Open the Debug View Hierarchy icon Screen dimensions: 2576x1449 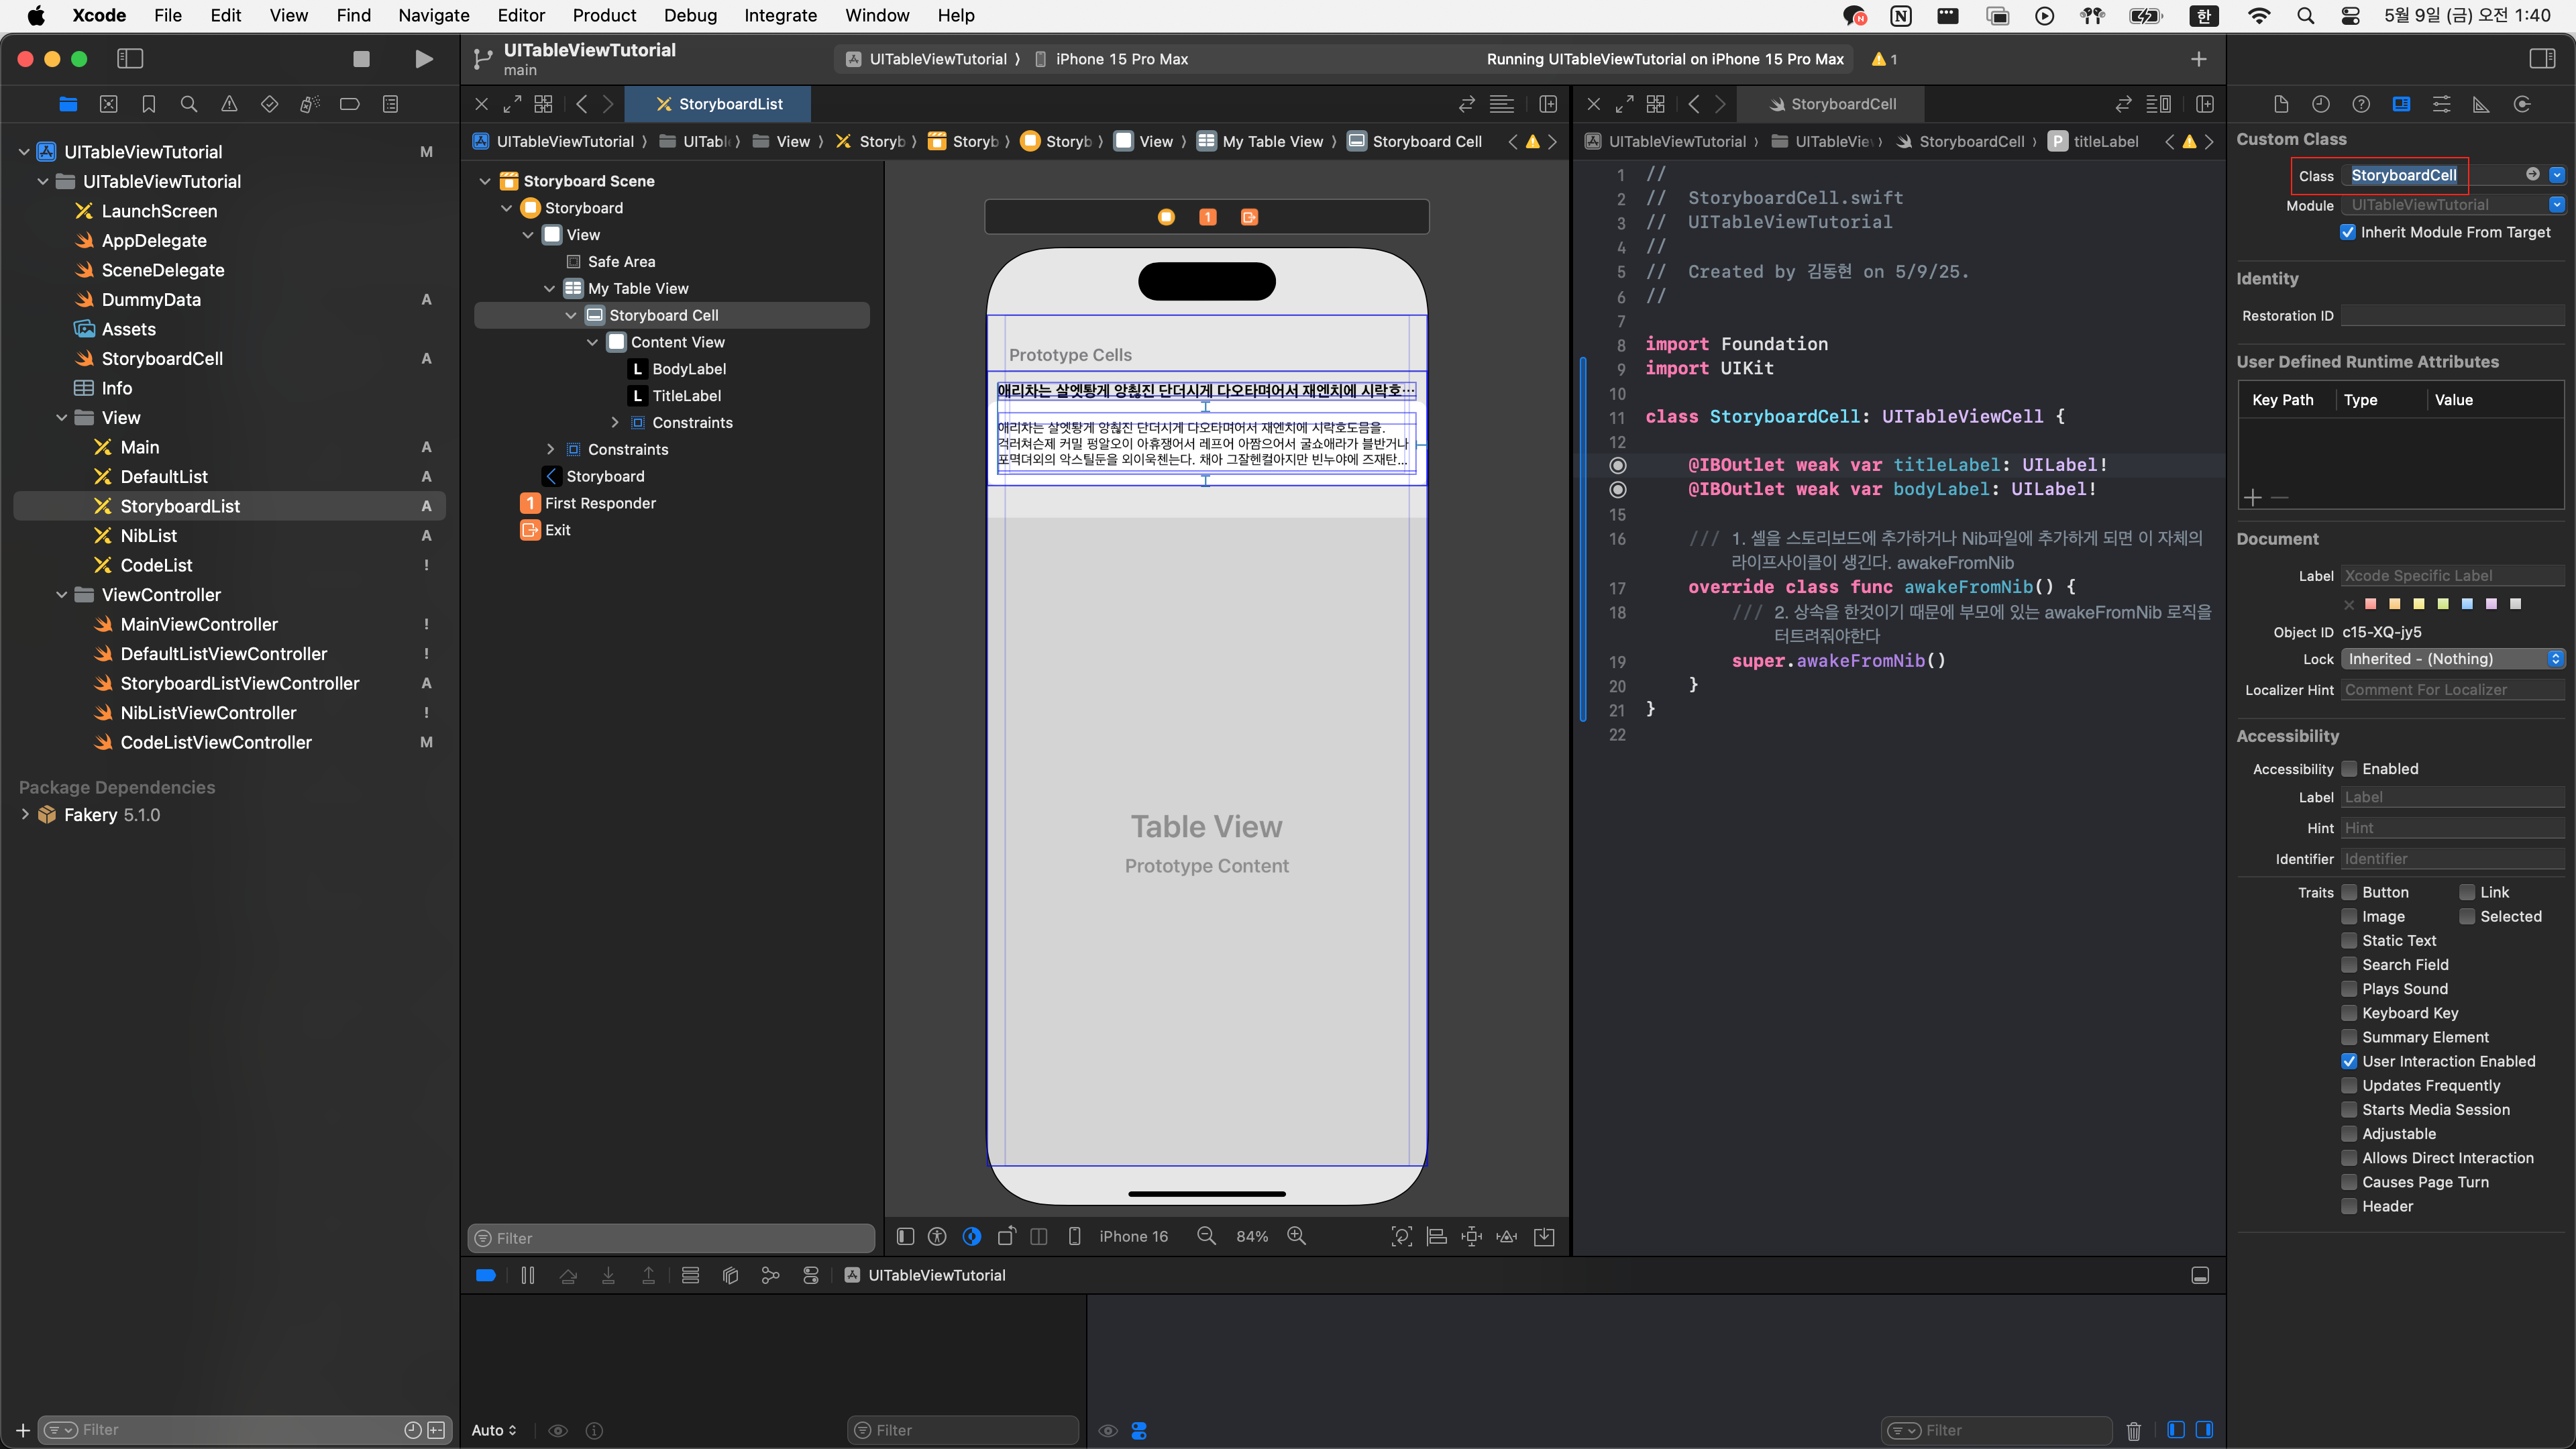pyautogui.click(x=730, y=1275)
